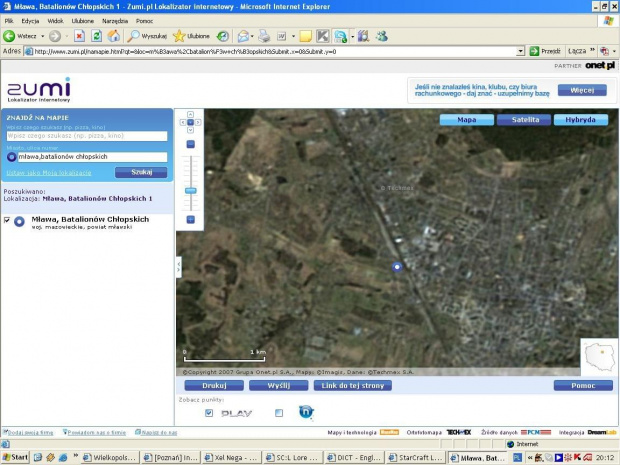
Task: Click the Word edit icon
Action: click(282, 36)
